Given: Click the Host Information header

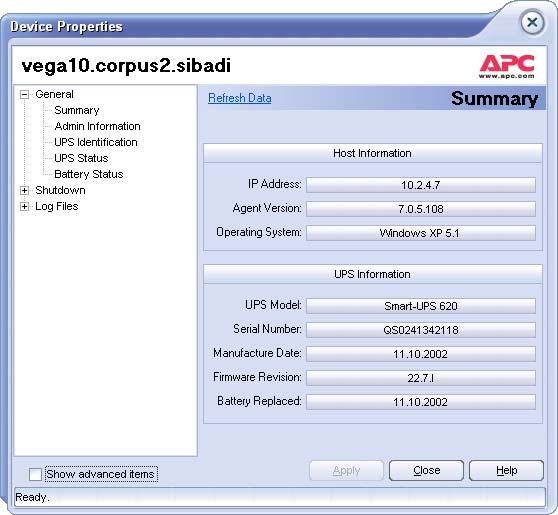Looking at the screenshot, I should tap(373, 153).
